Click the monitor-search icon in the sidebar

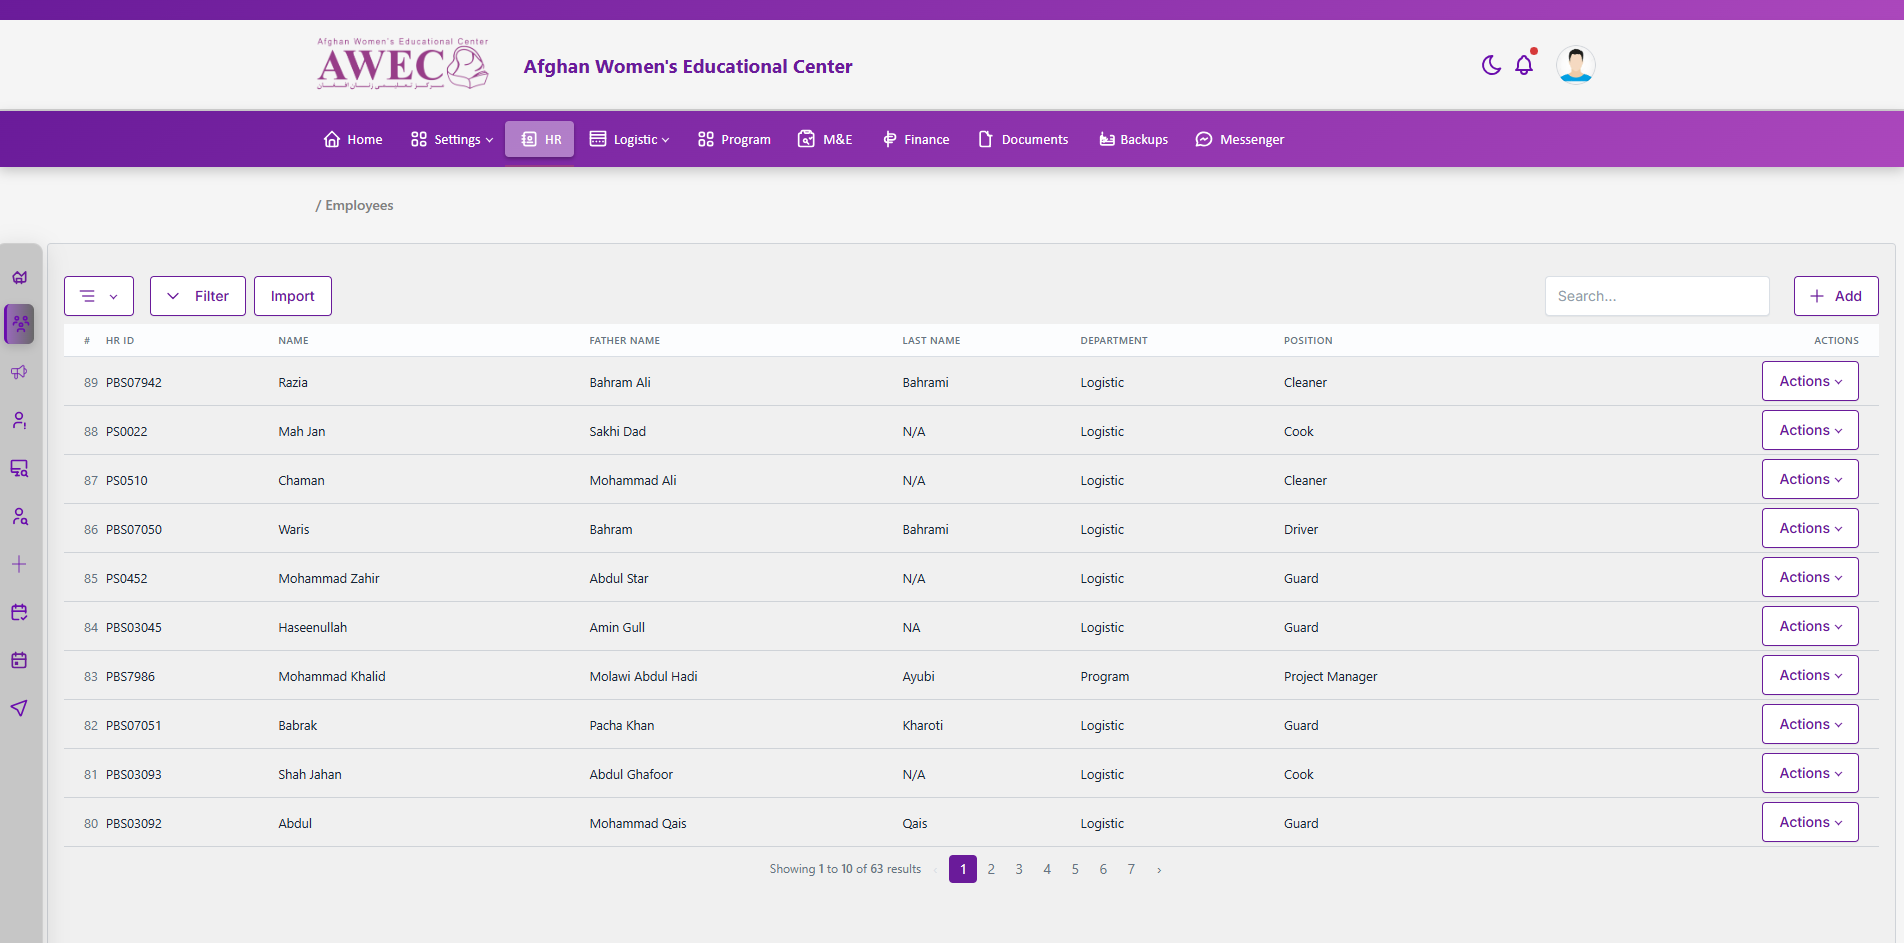[x=19, y=468]
